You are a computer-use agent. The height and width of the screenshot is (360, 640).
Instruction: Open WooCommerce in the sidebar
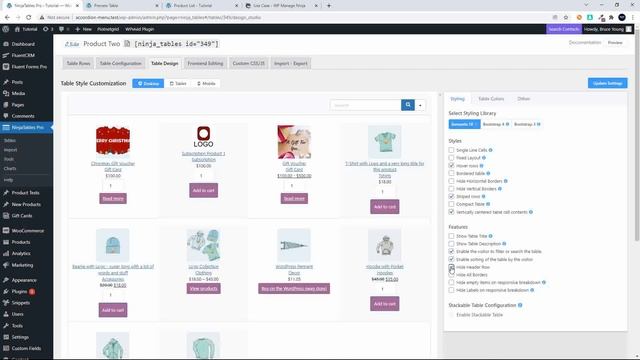coord(27,231)
